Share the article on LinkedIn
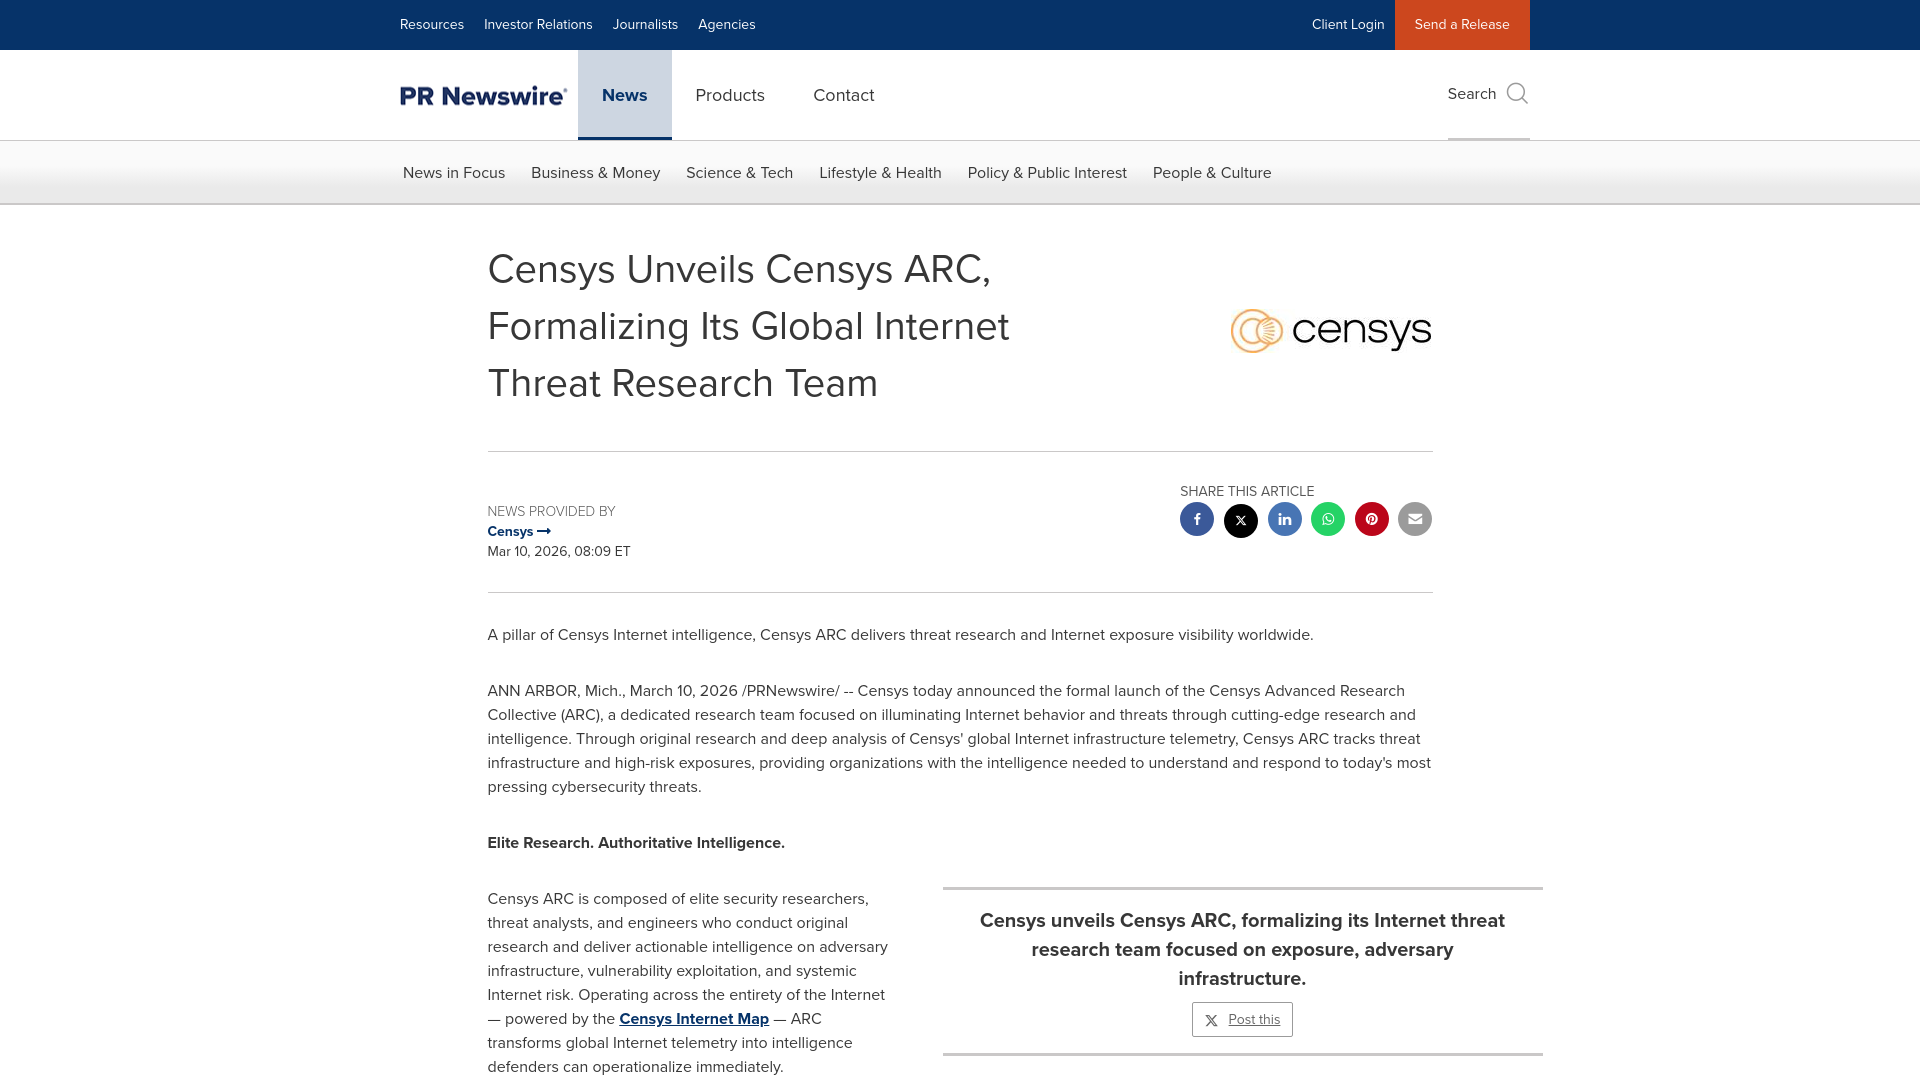Viewport: 1920px width, 1080px height. click(1284, 519)
